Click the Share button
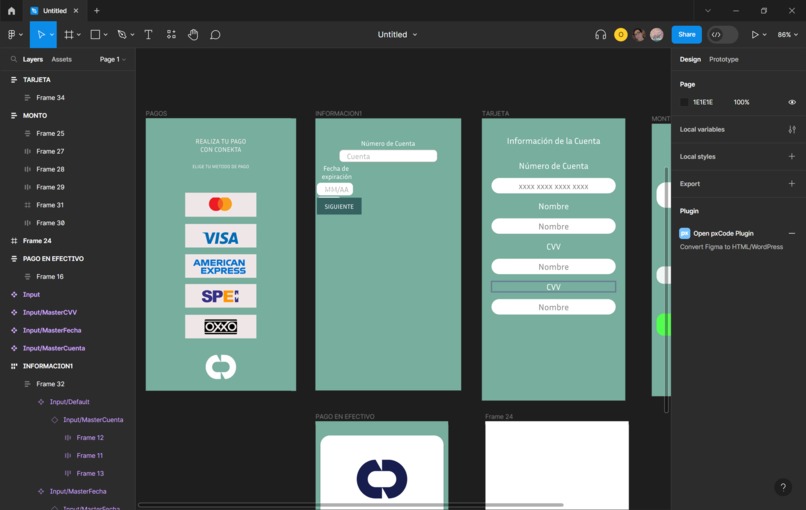806x510 pixels. 686,34
